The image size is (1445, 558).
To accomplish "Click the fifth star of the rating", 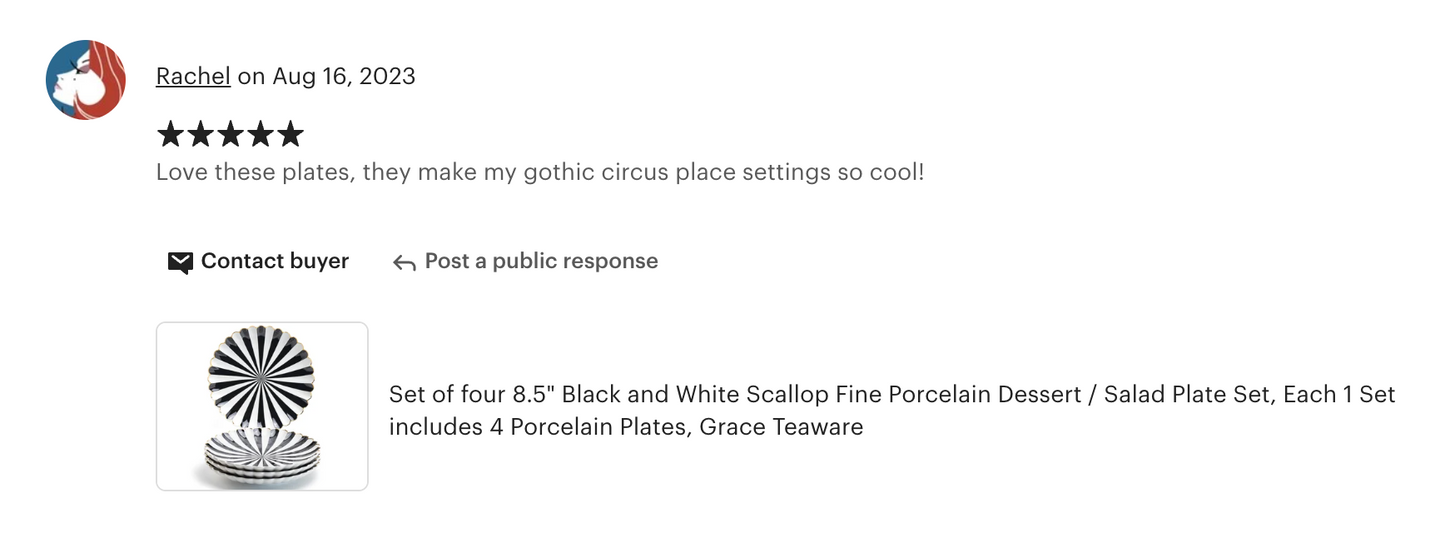I will 289,134.
